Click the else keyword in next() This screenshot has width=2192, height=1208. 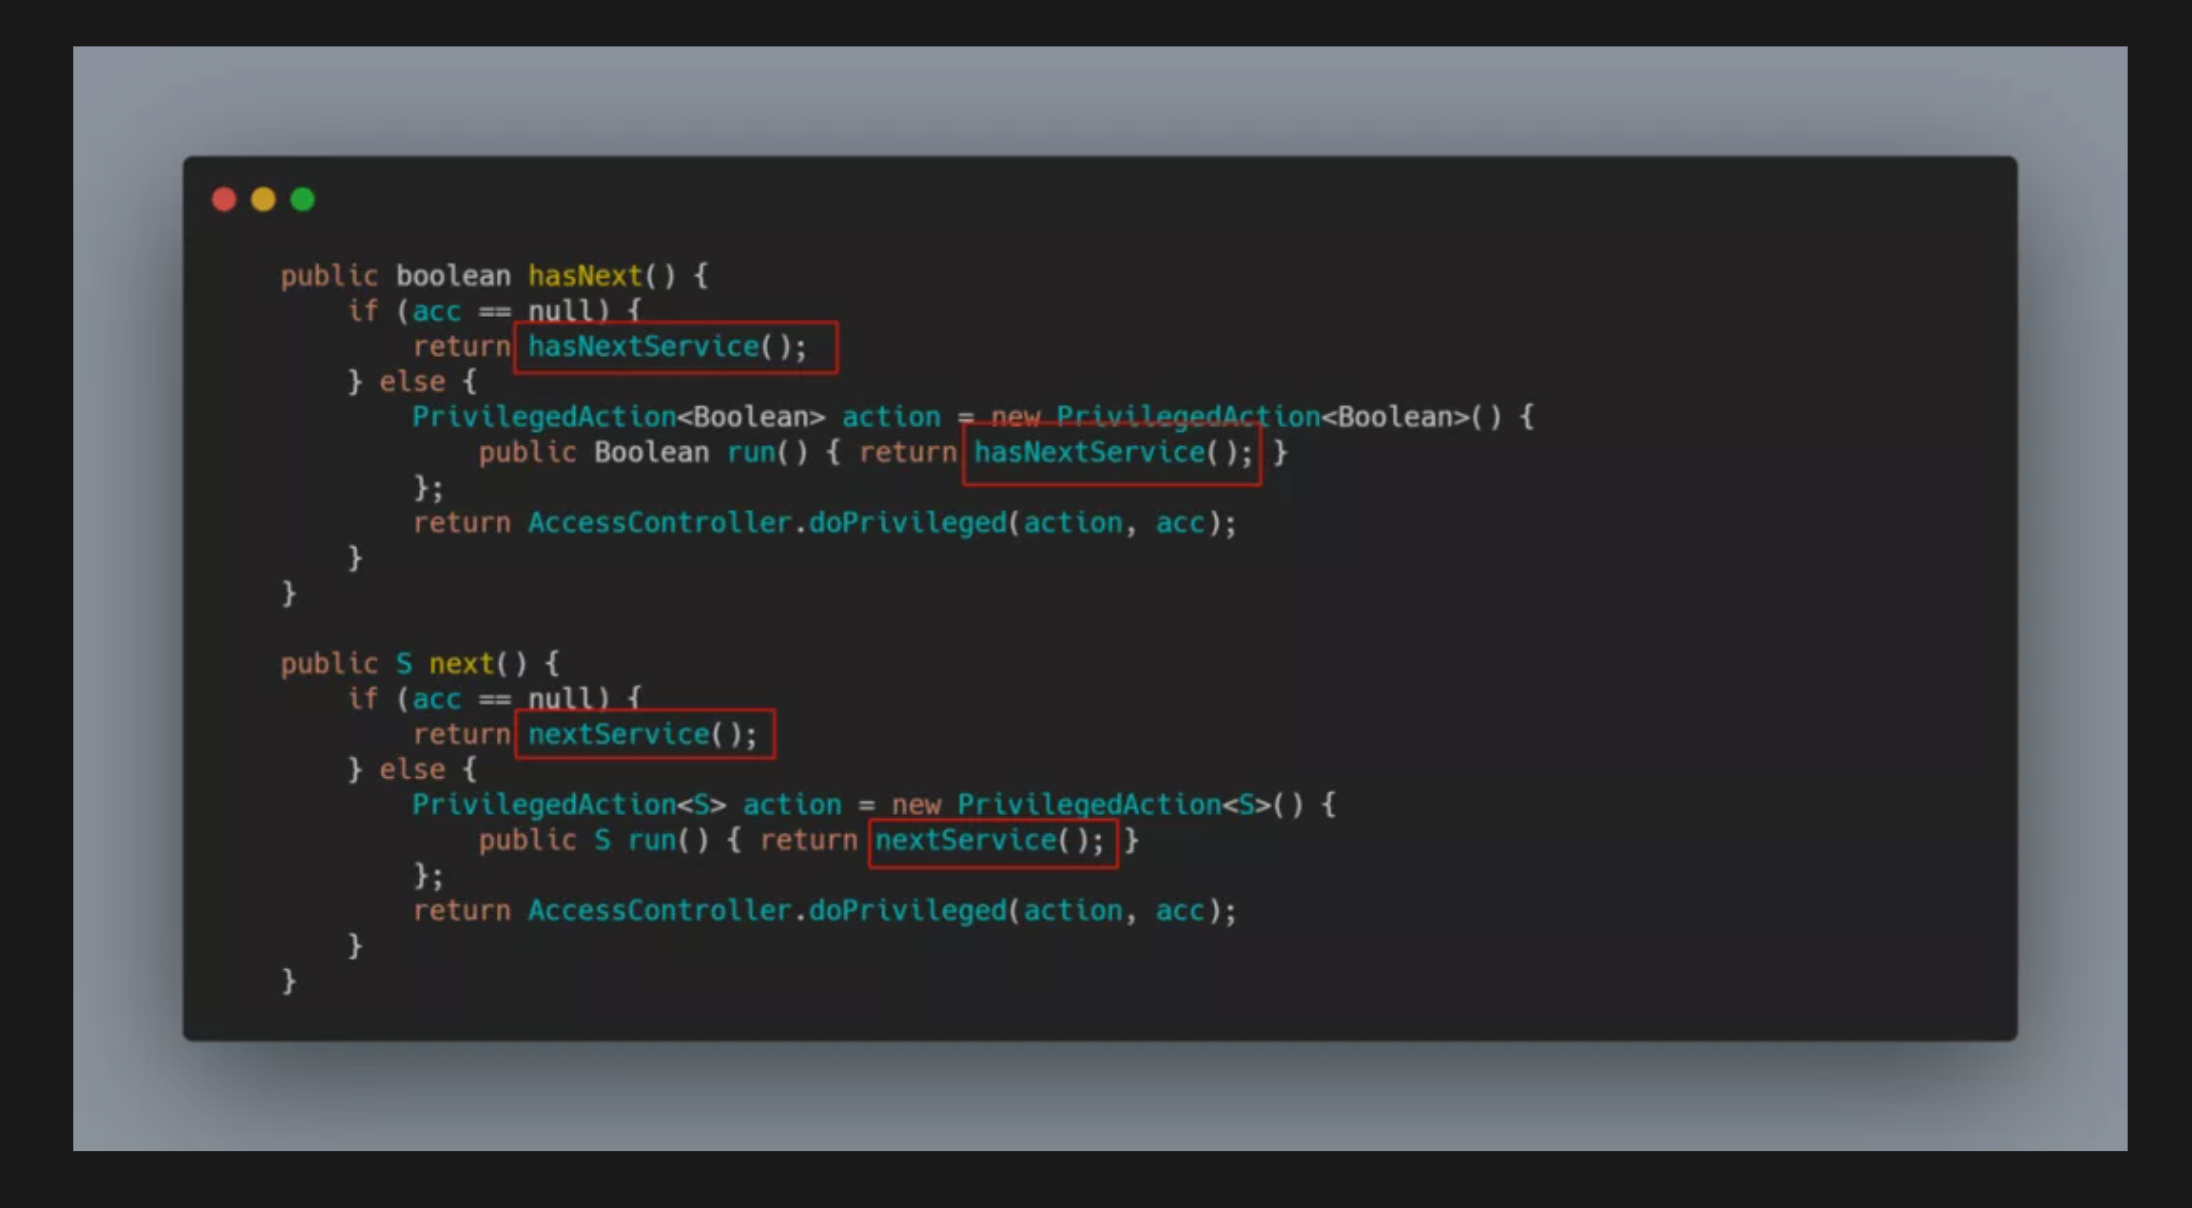412,770
